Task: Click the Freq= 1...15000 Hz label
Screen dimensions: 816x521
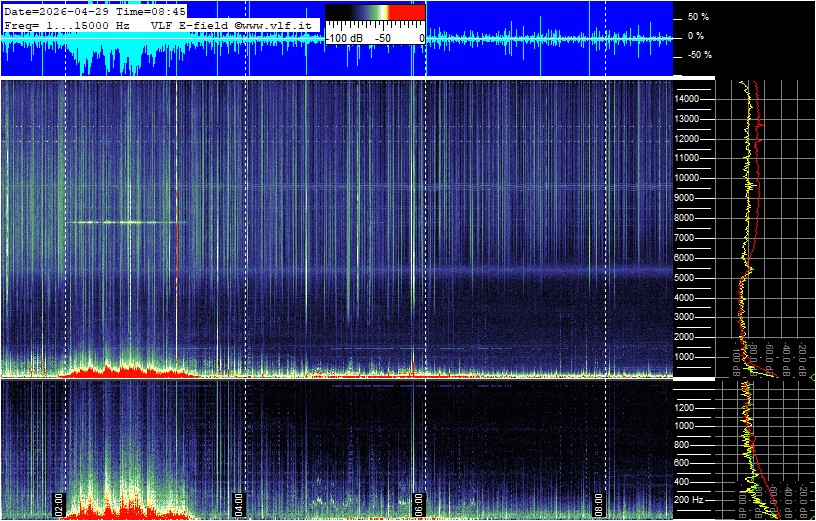Action: [68, 25]
